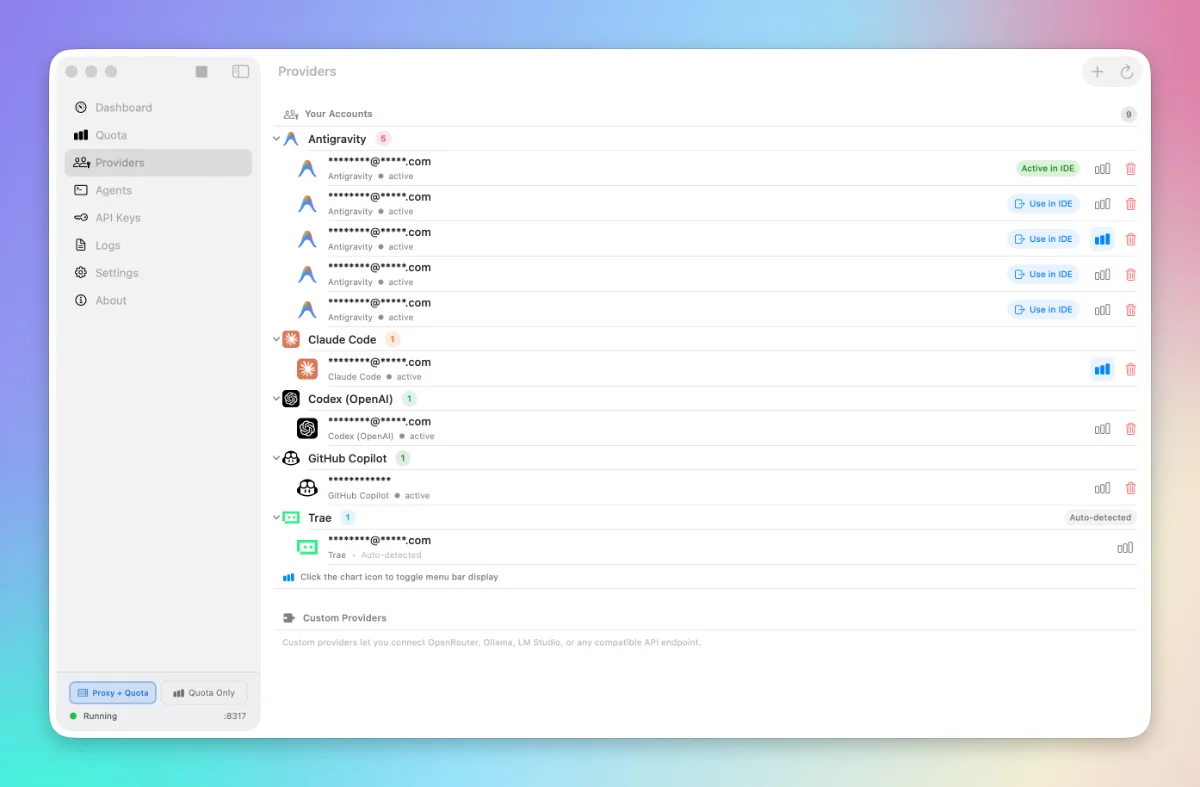
Task: Click the Your Accounts heading
Action: coord(338,114)
